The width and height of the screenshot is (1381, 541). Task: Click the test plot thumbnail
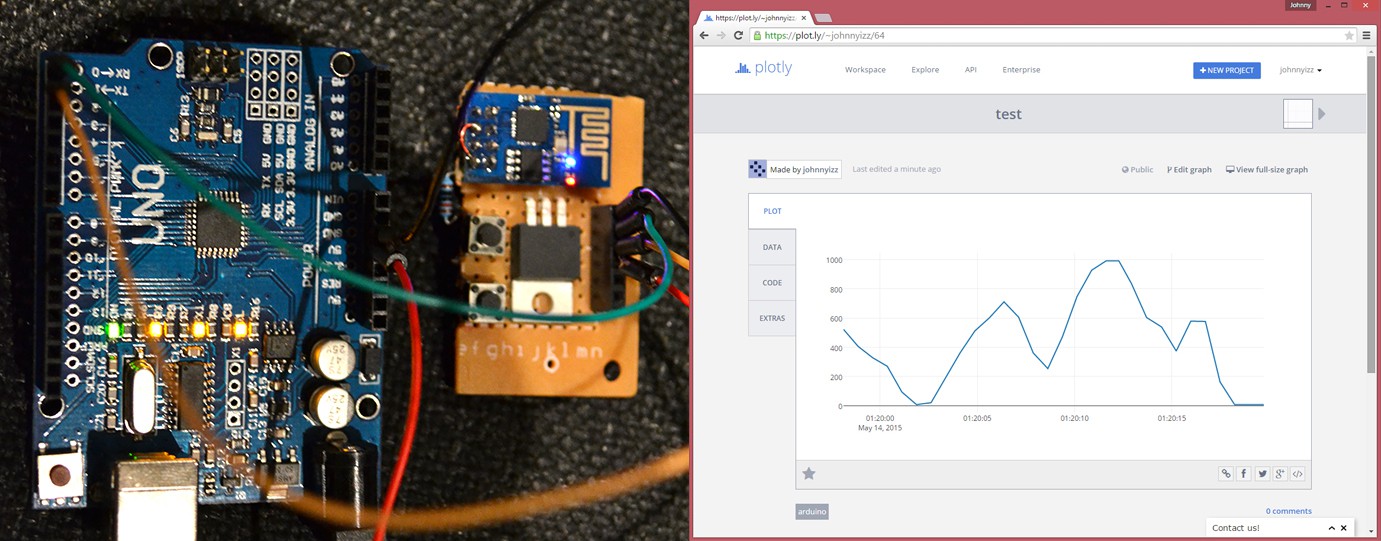tap(1297, 113)
